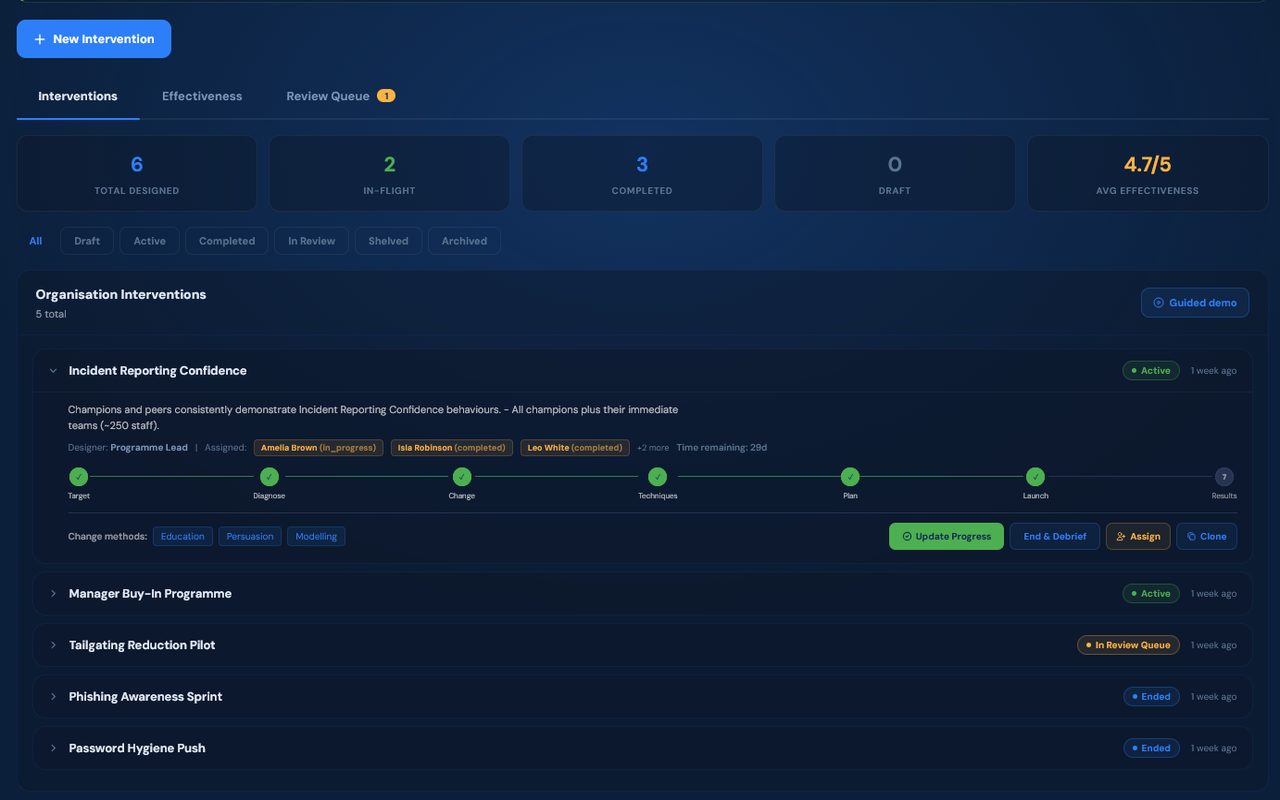Click the Time remaining: 29d text

tap(721, 448)
